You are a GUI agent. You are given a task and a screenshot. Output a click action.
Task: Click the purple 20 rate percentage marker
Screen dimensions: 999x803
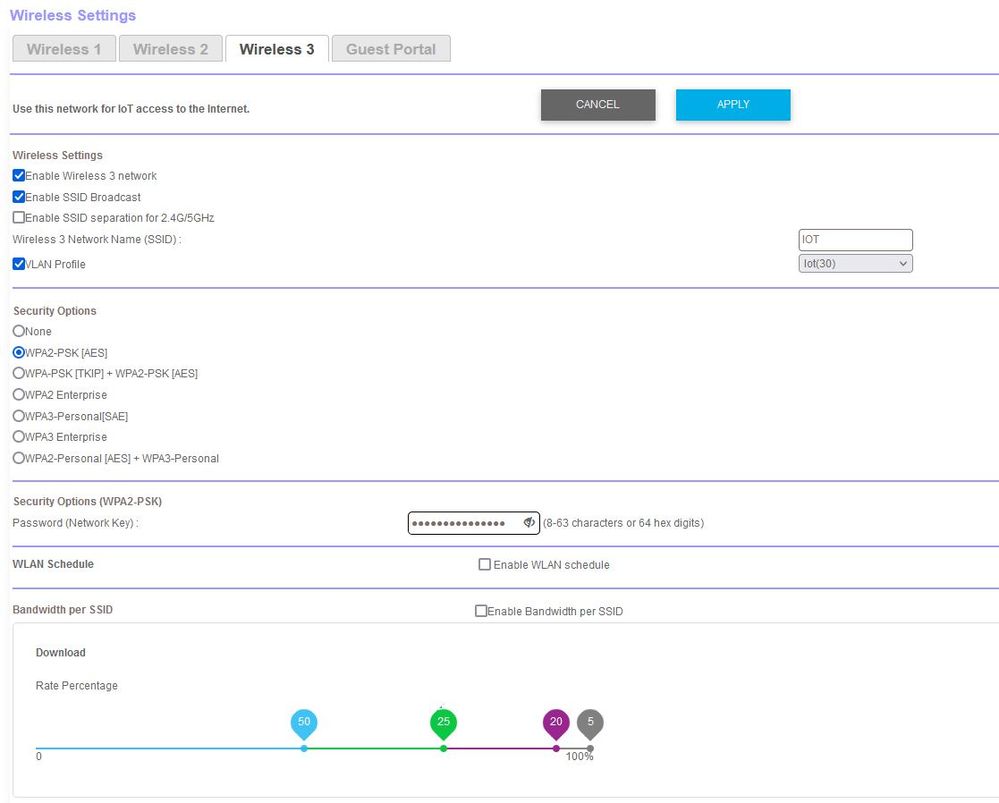pyautogui.click(x=556, y=720)
